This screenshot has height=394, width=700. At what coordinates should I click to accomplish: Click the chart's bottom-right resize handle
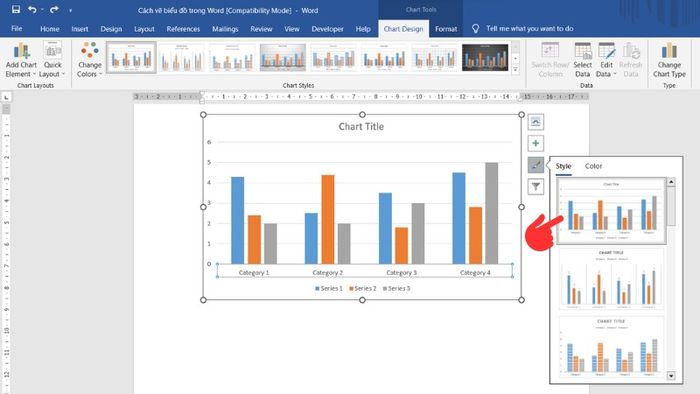521,300
